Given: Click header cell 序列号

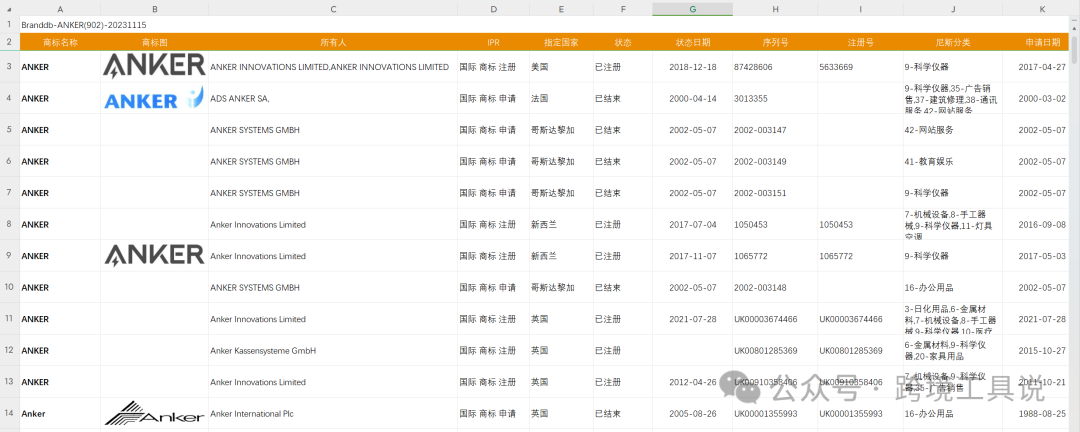Looking at the screenshot, I should click(775, 42).
